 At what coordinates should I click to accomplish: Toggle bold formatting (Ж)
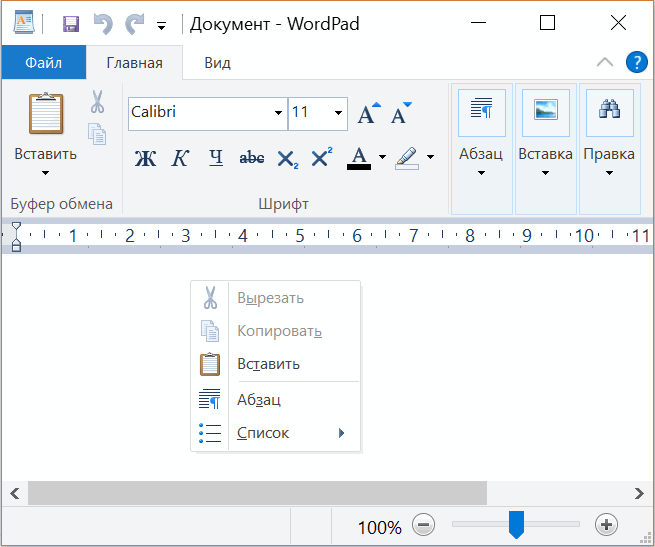pos(145,158)
